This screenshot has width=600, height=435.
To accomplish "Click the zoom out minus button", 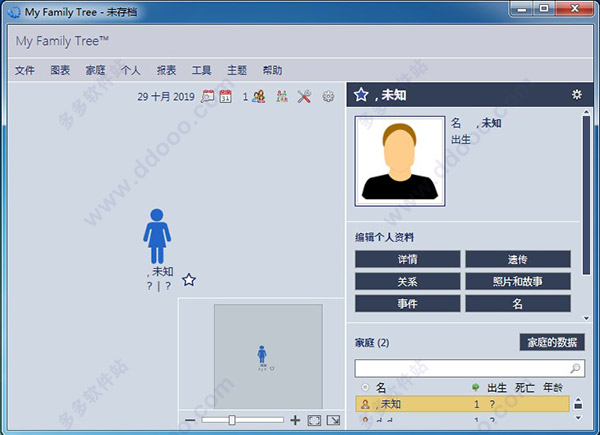I will point(190,420).
